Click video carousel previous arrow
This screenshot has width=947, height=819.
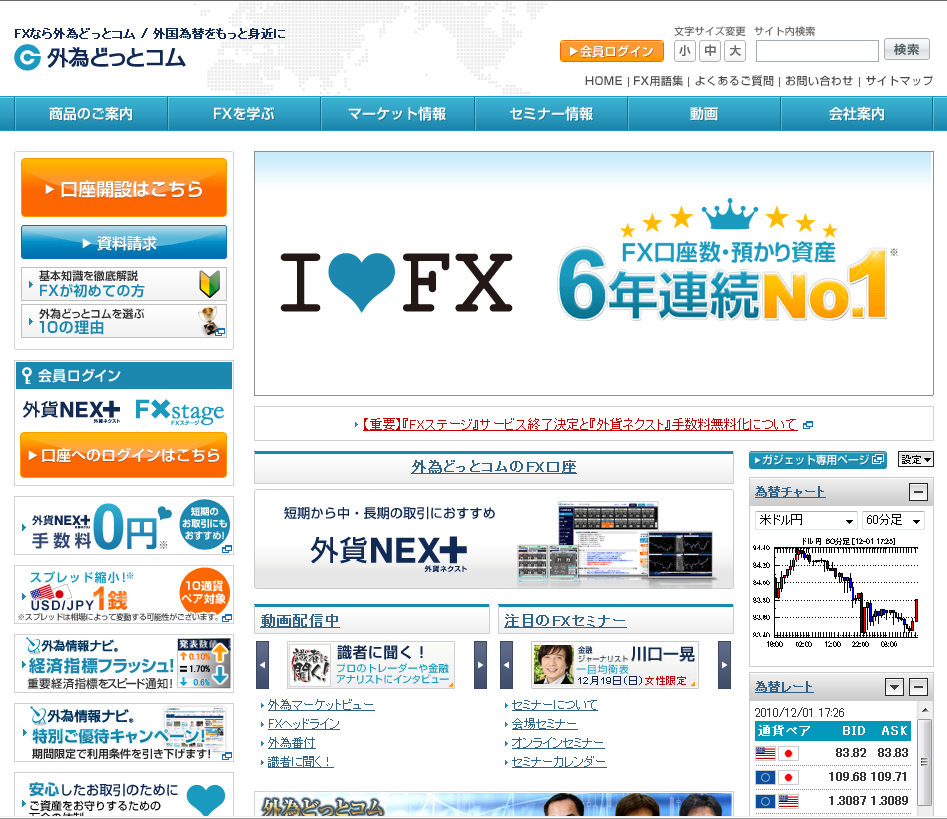click(262, 665)
